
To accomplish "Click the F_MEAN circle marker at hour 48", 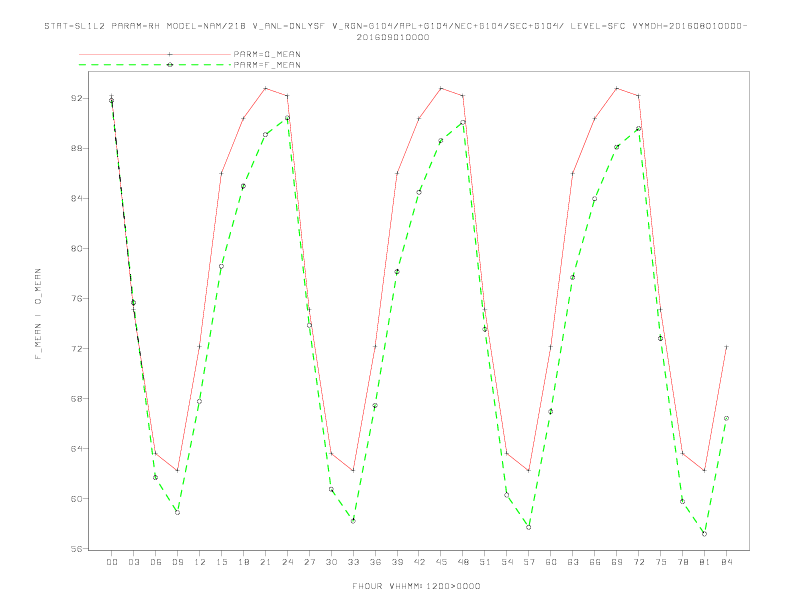I will click(x=463, y=122).
